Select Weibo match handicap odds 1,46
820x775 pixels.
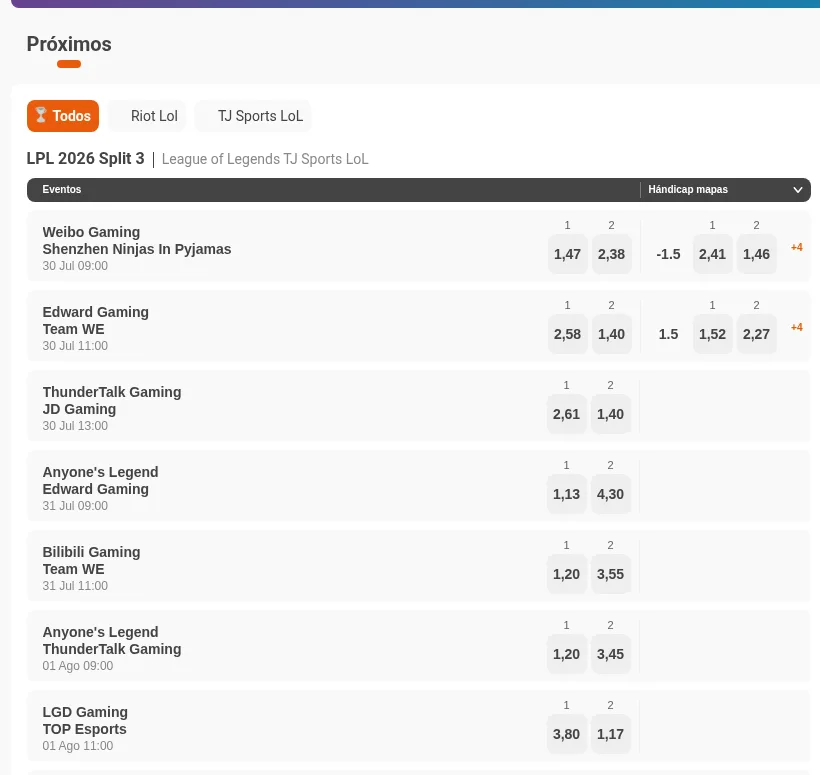coord(756,254)
